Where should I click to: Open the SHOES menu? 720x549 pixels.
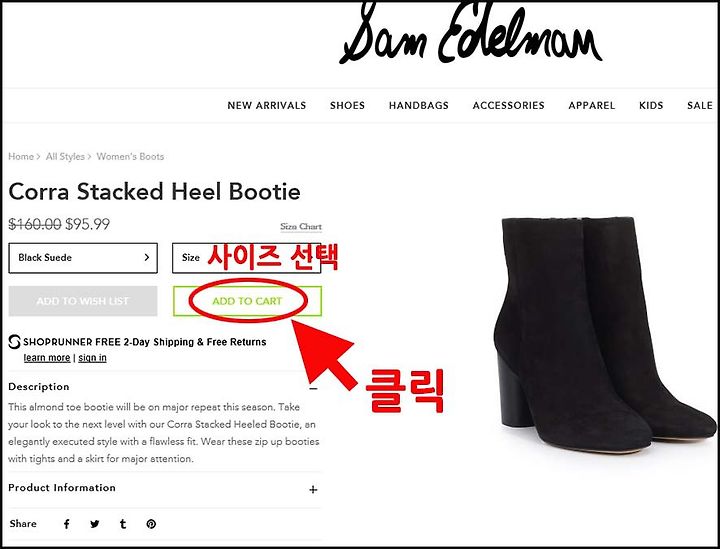point(347,106)
